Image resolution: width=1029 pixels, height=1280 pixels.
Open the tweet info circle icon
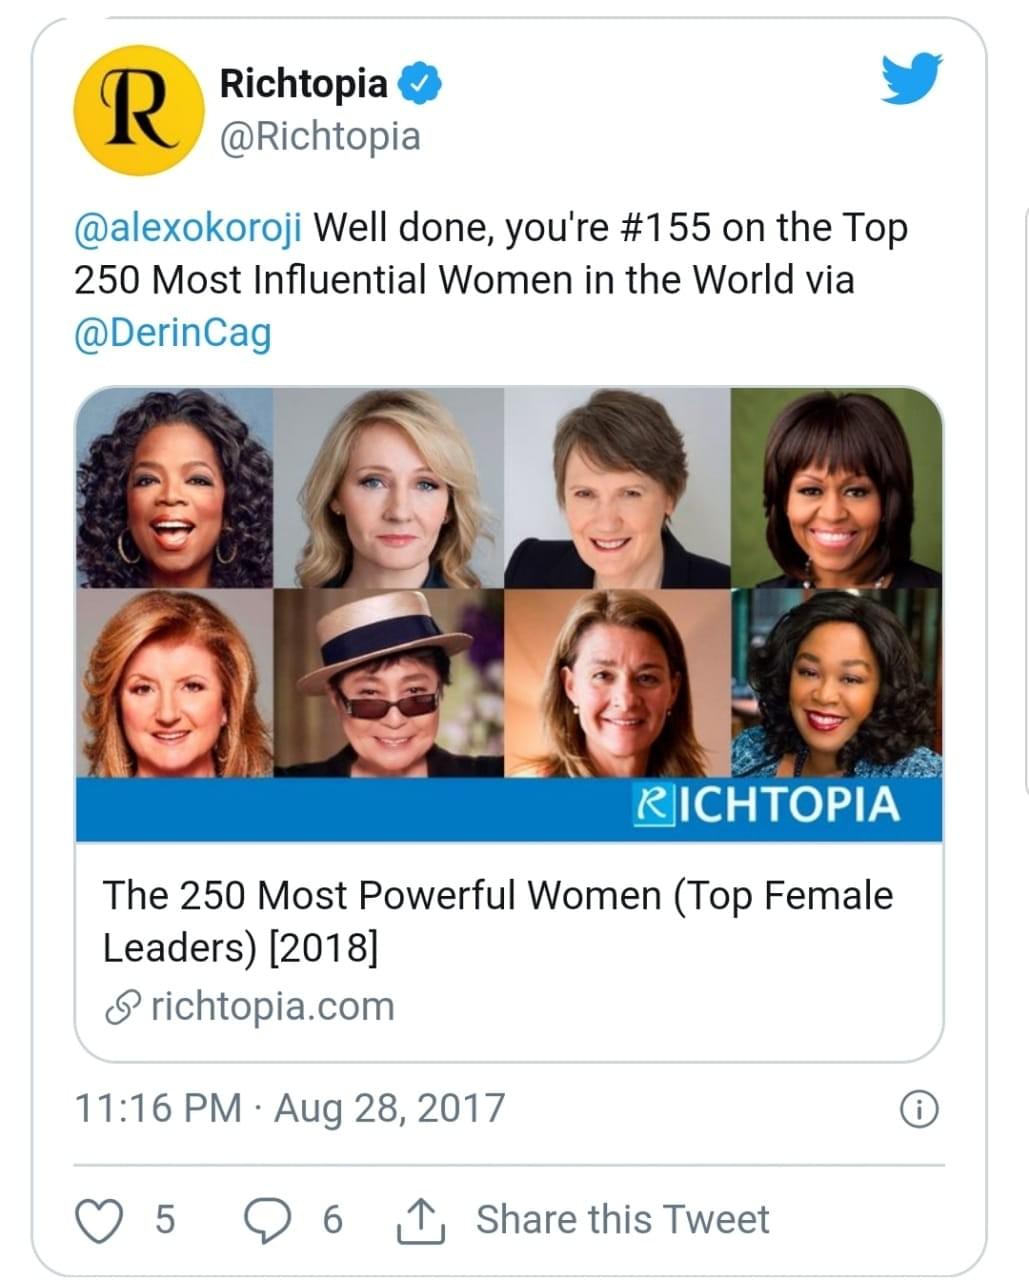point(919,1109)
